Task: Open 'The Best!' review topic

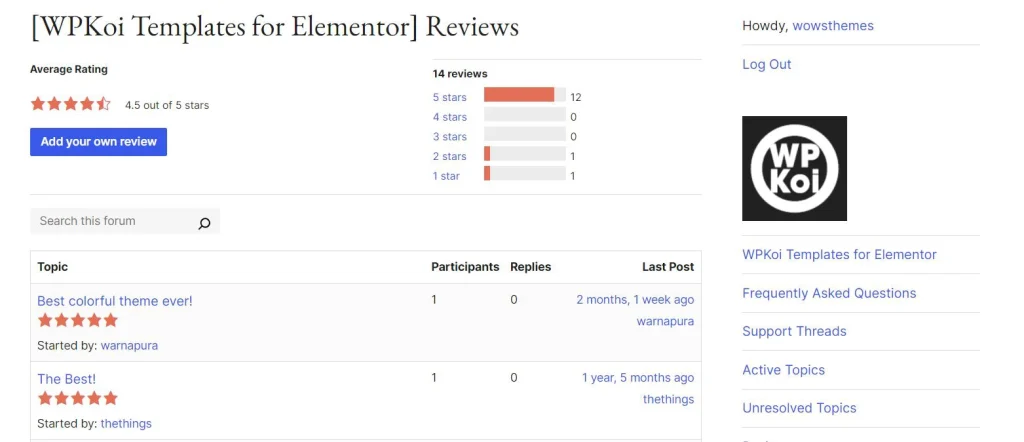Action: pyautogui.click(x=67, y=379)
